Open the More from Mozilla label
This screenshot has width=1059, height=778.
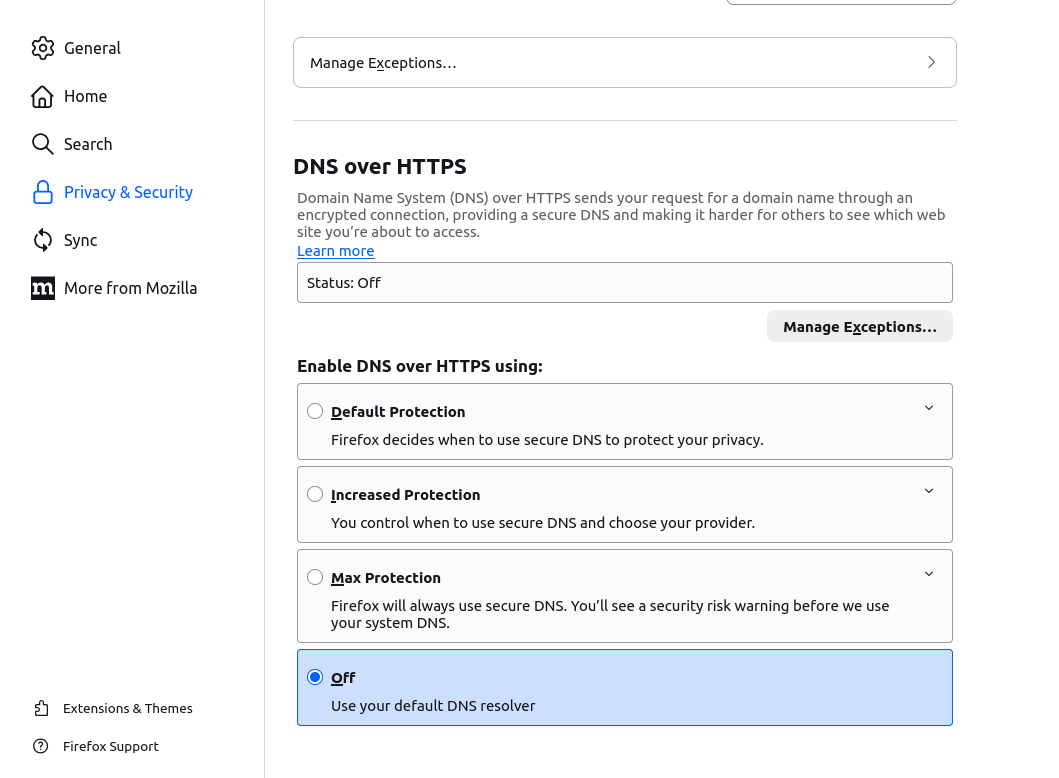pos(130,288)
